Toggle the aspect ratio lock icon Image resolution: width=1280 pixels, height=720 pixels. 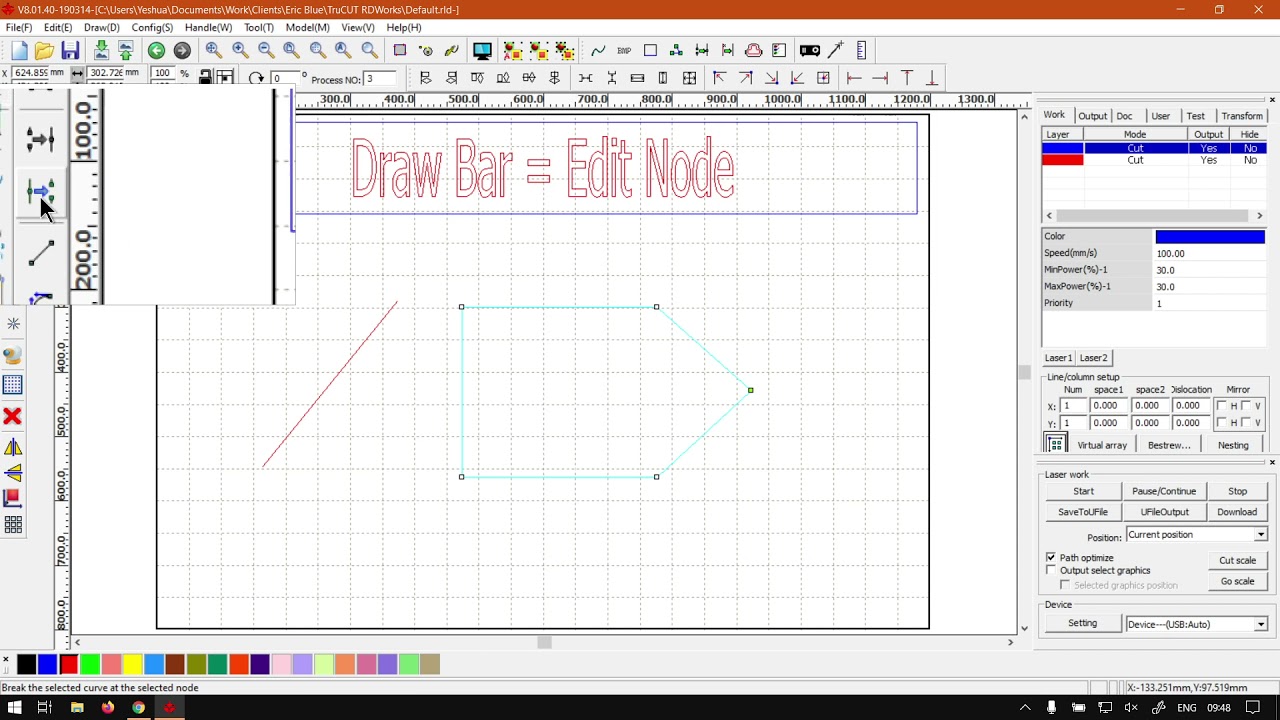205,77
